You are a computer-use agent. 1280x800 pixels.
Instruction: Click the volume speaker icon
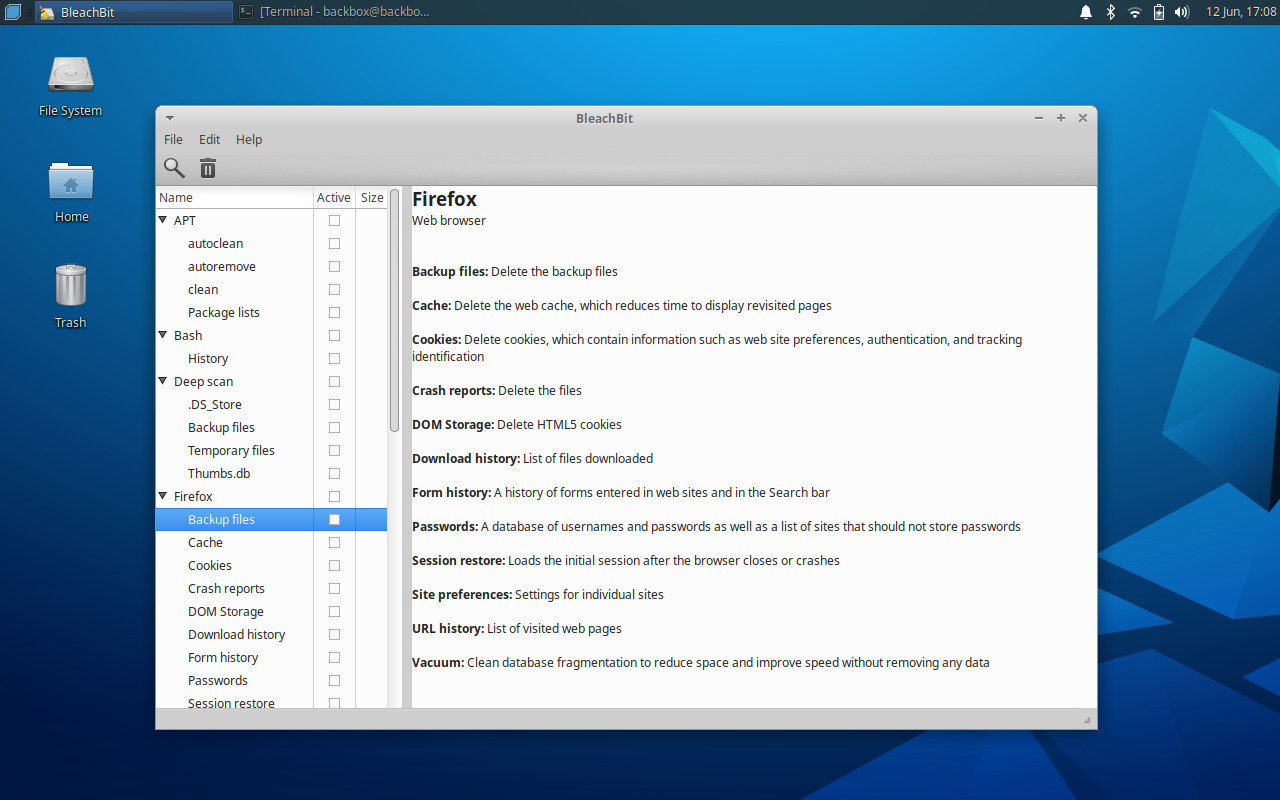pos(1182,12)
